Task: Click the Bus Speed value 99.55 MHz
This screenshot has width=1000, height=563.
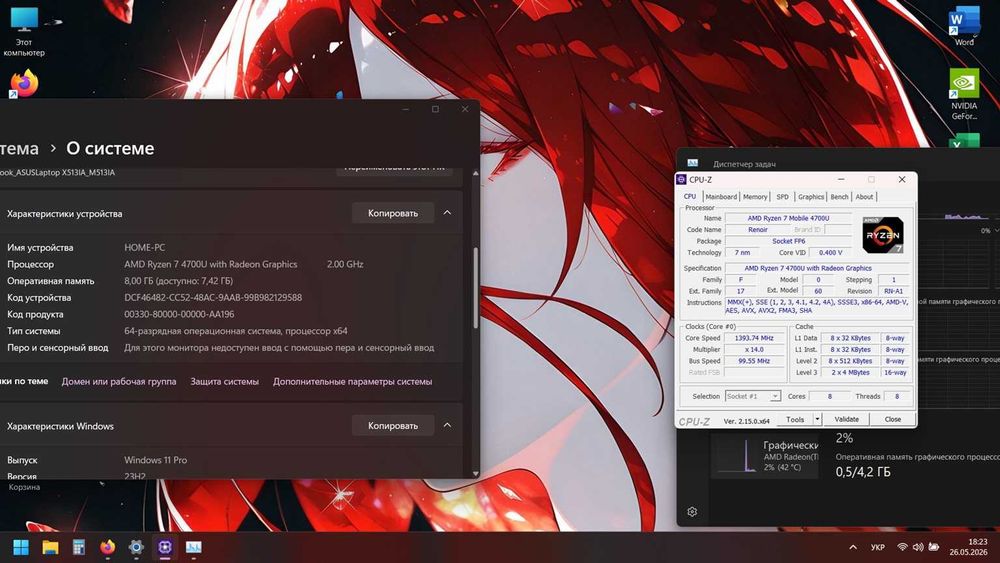Action: [x=754, y=361]
